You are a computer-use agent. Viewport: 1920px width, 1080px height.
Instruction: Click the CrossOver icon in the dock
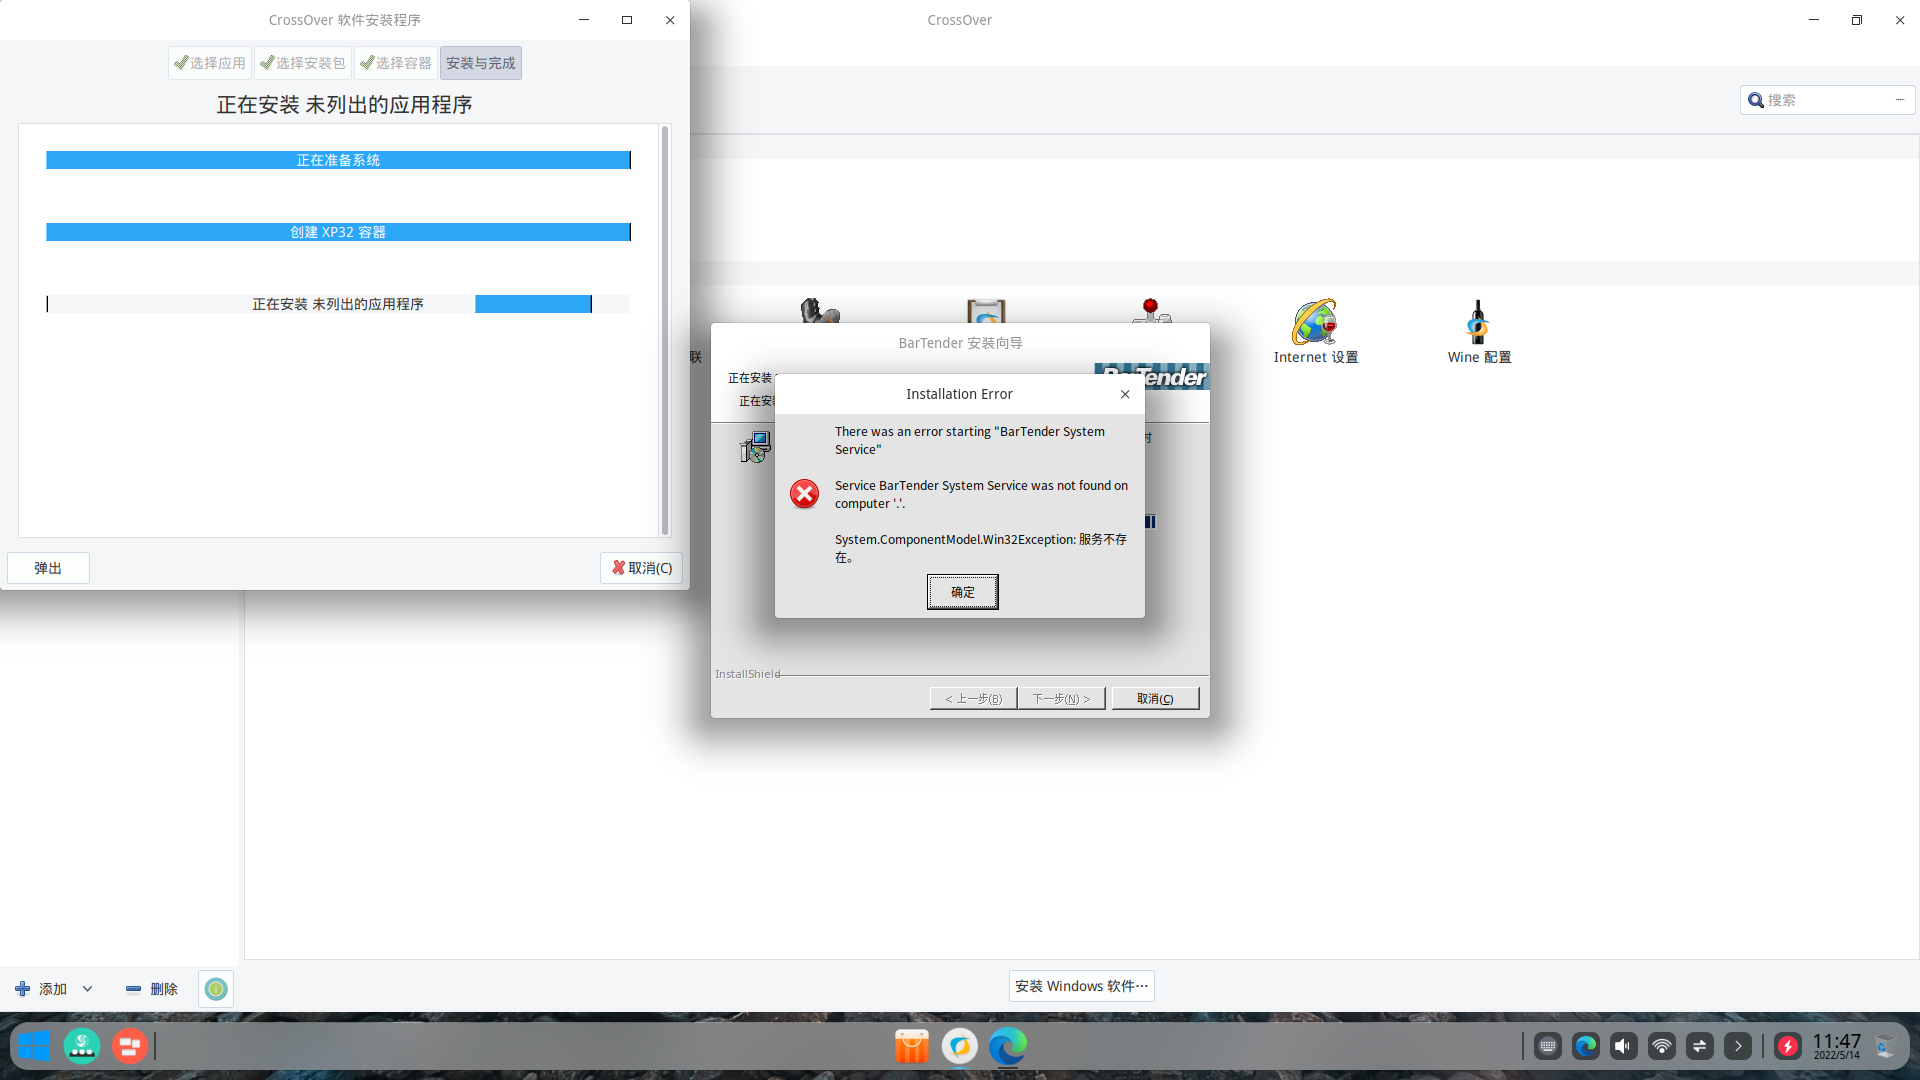pos(959,1046)
